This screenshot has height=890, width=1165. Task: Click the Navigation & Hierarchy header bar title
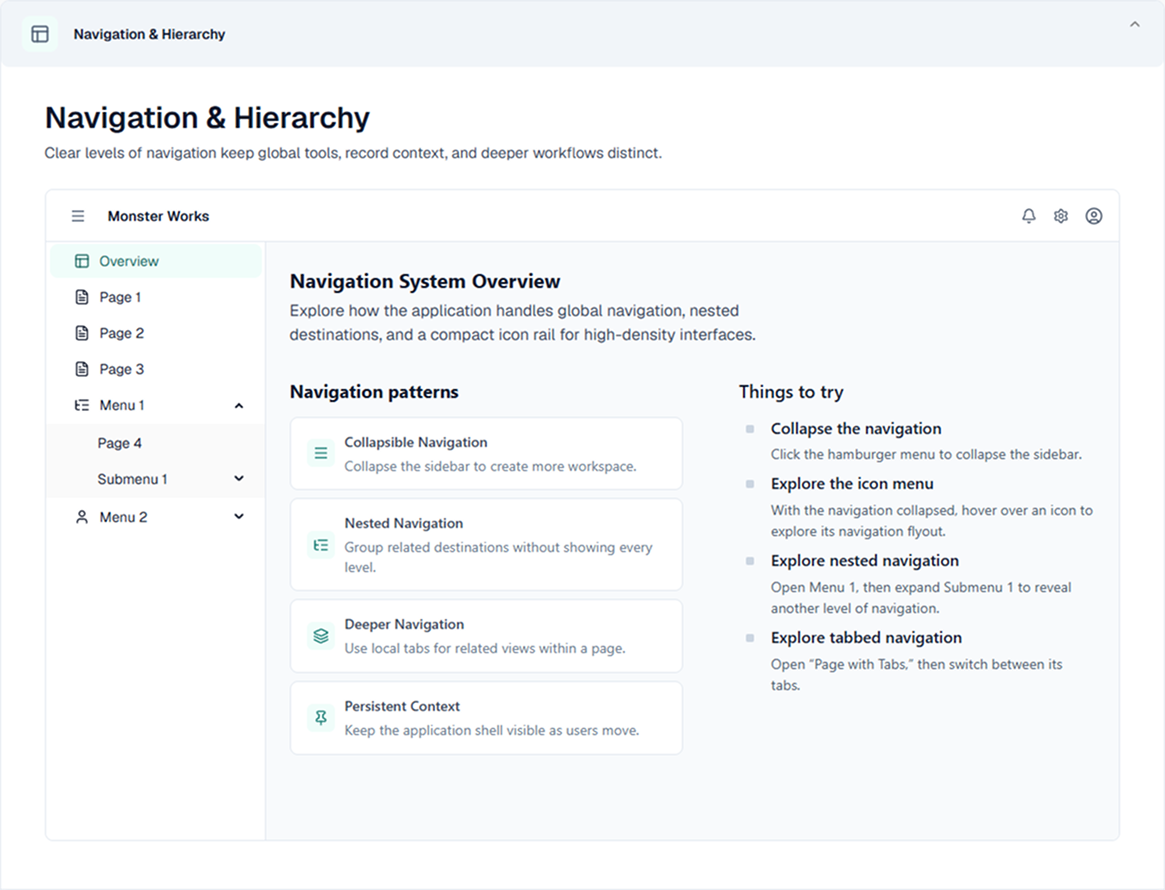(149, 34)
